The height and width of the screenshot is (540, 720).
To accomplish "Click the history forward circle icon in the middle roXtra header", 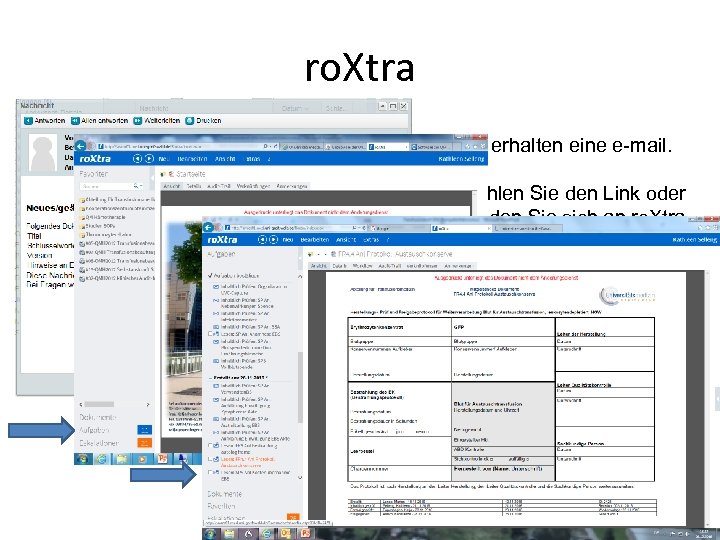I will click(149, 158).
